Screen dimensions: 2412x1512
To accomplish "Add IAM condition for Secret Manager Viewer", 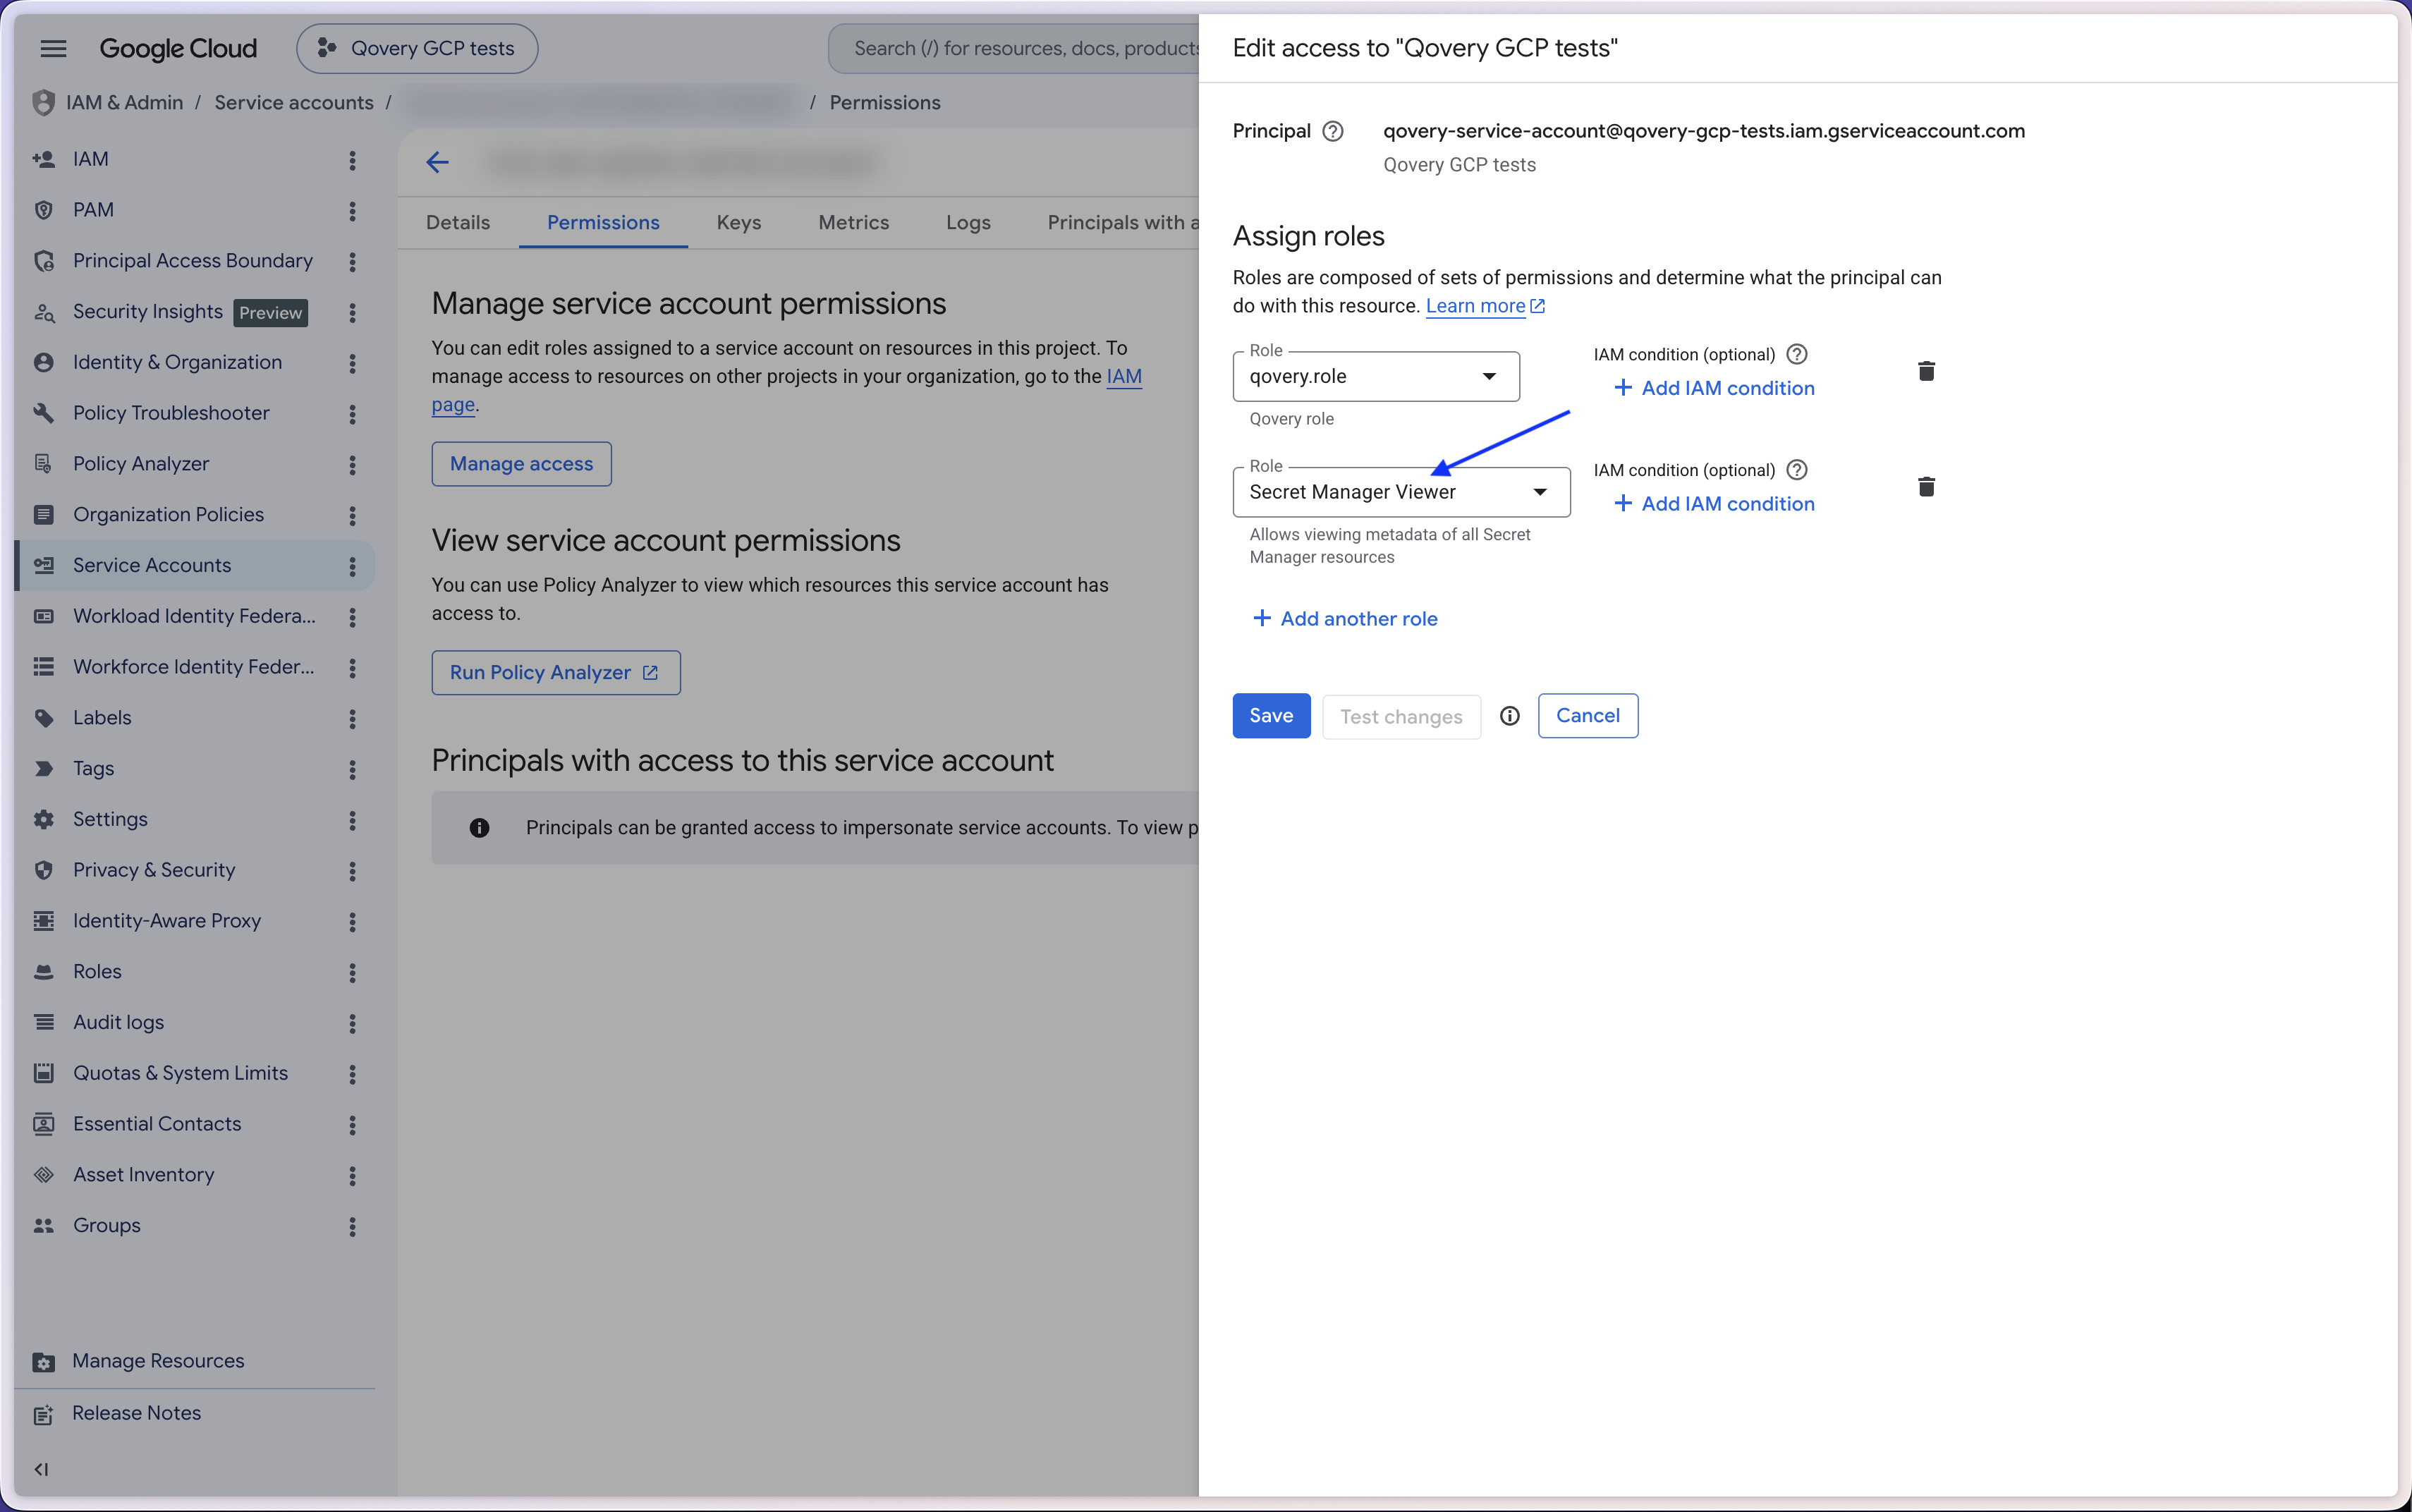I will tap(1714, 504).
